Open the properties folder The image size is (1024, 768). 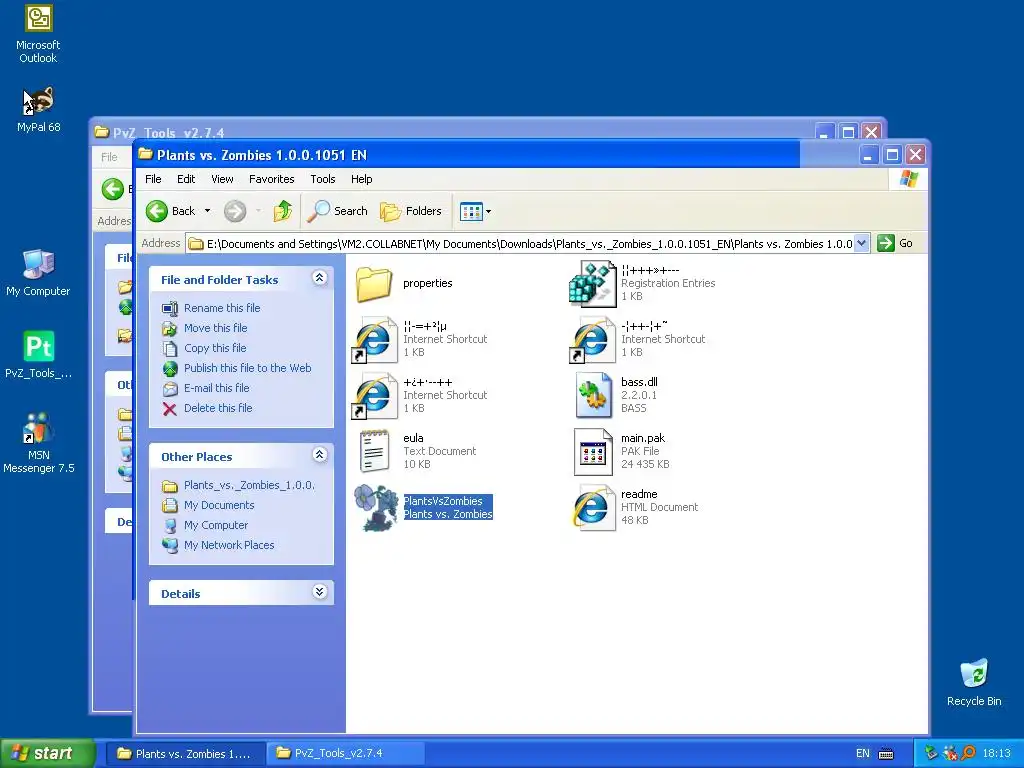pos(374,283)
